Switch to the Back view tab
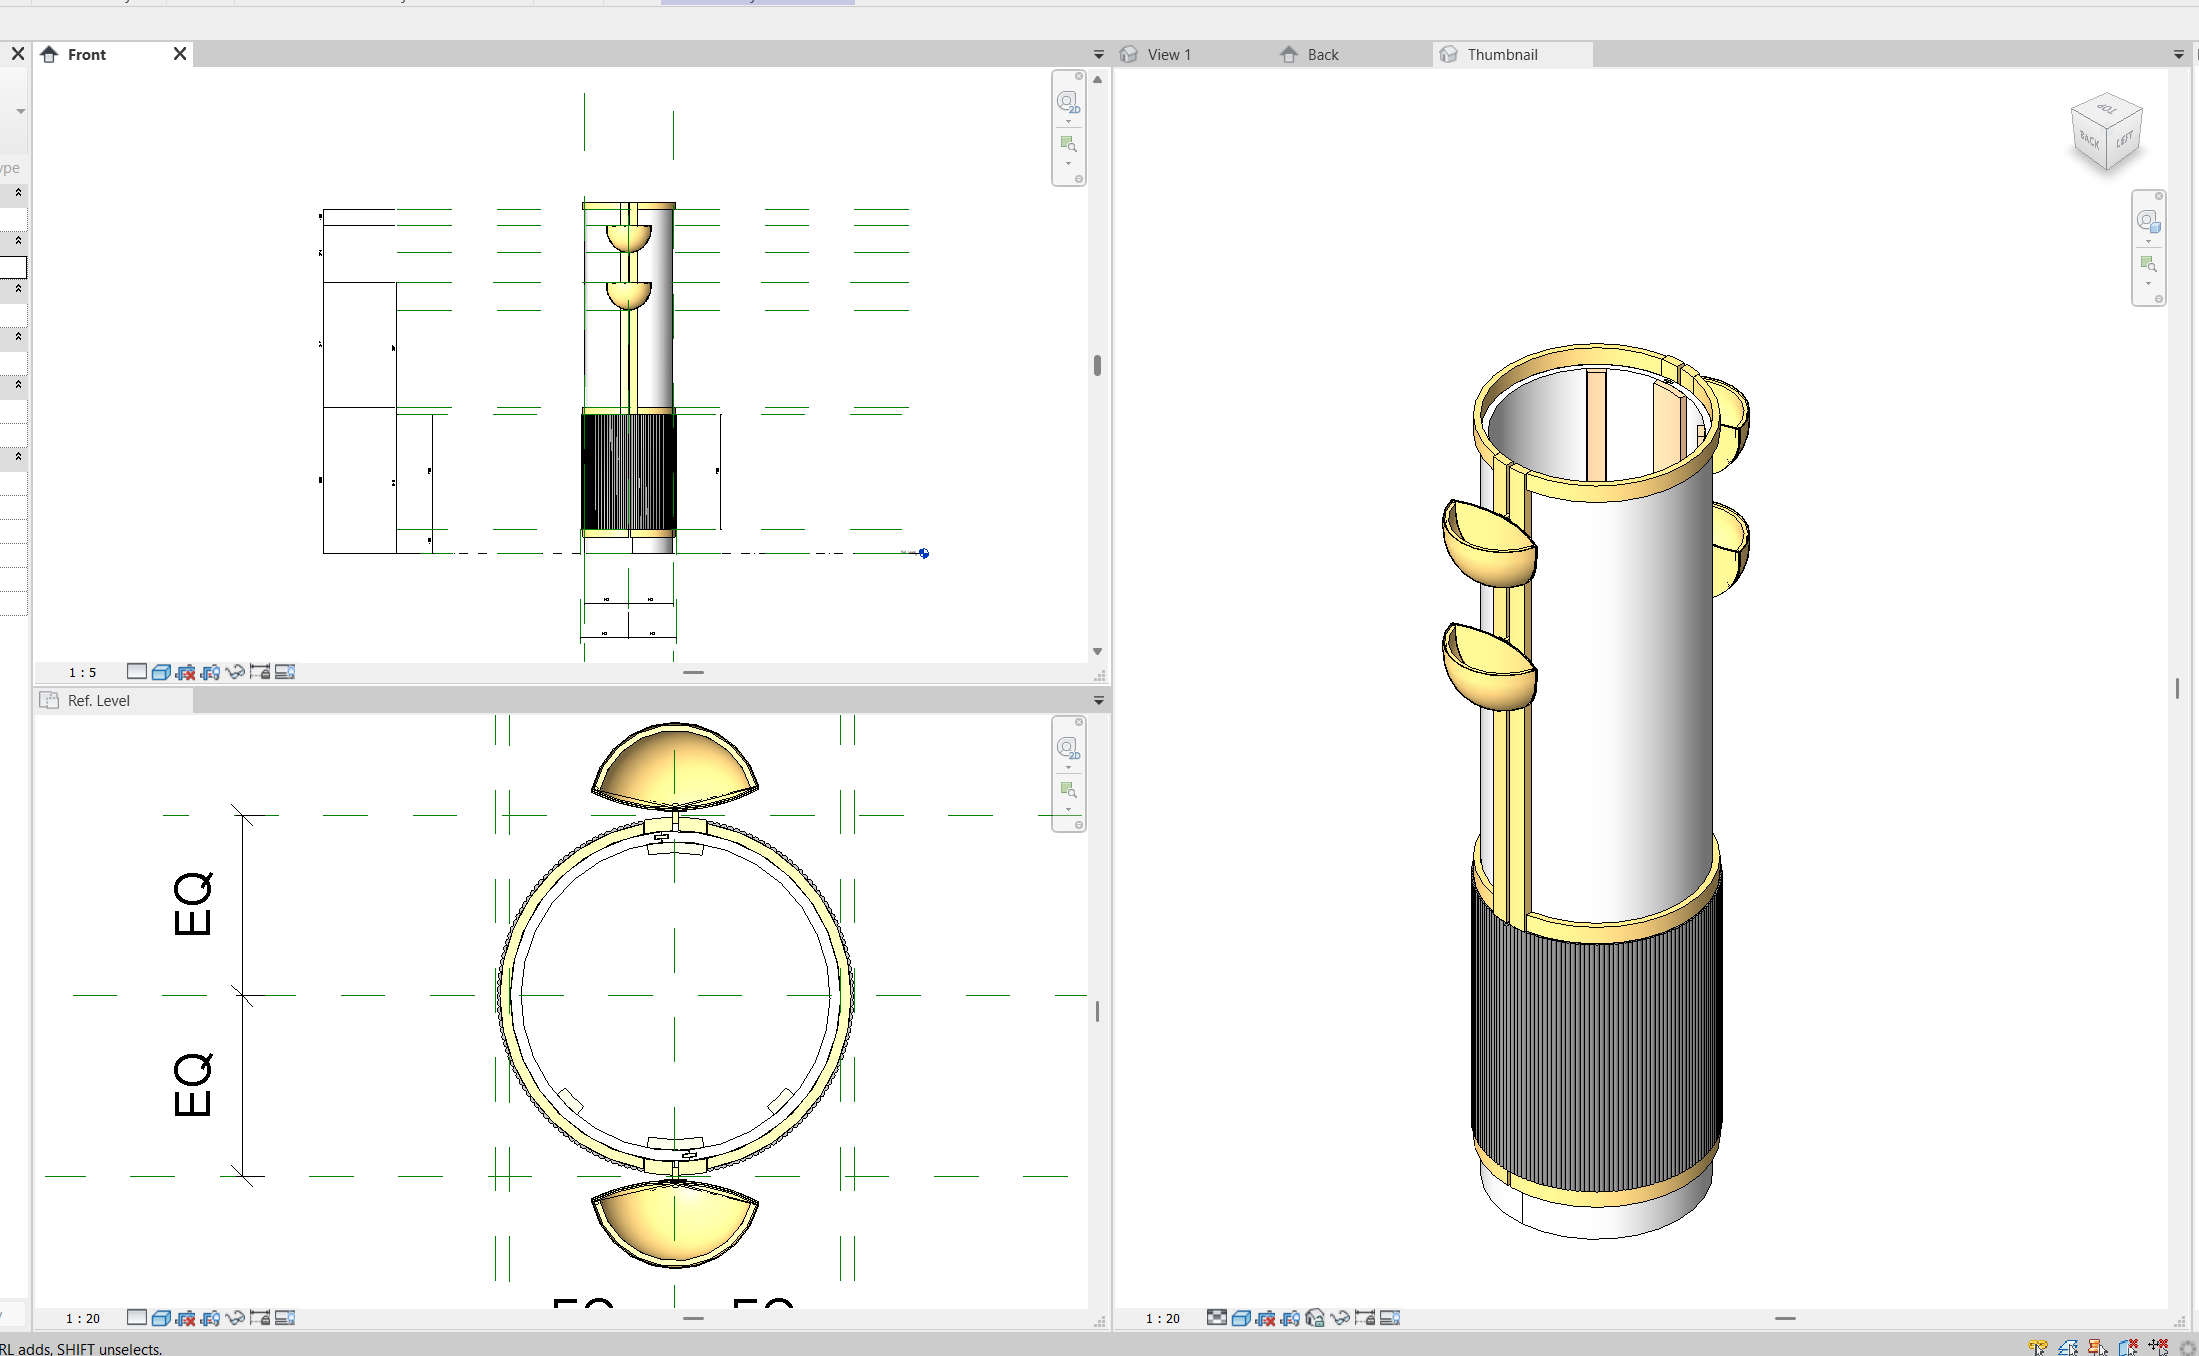This screenshot has height=1356, width=2199. [x=1322, y=55]
